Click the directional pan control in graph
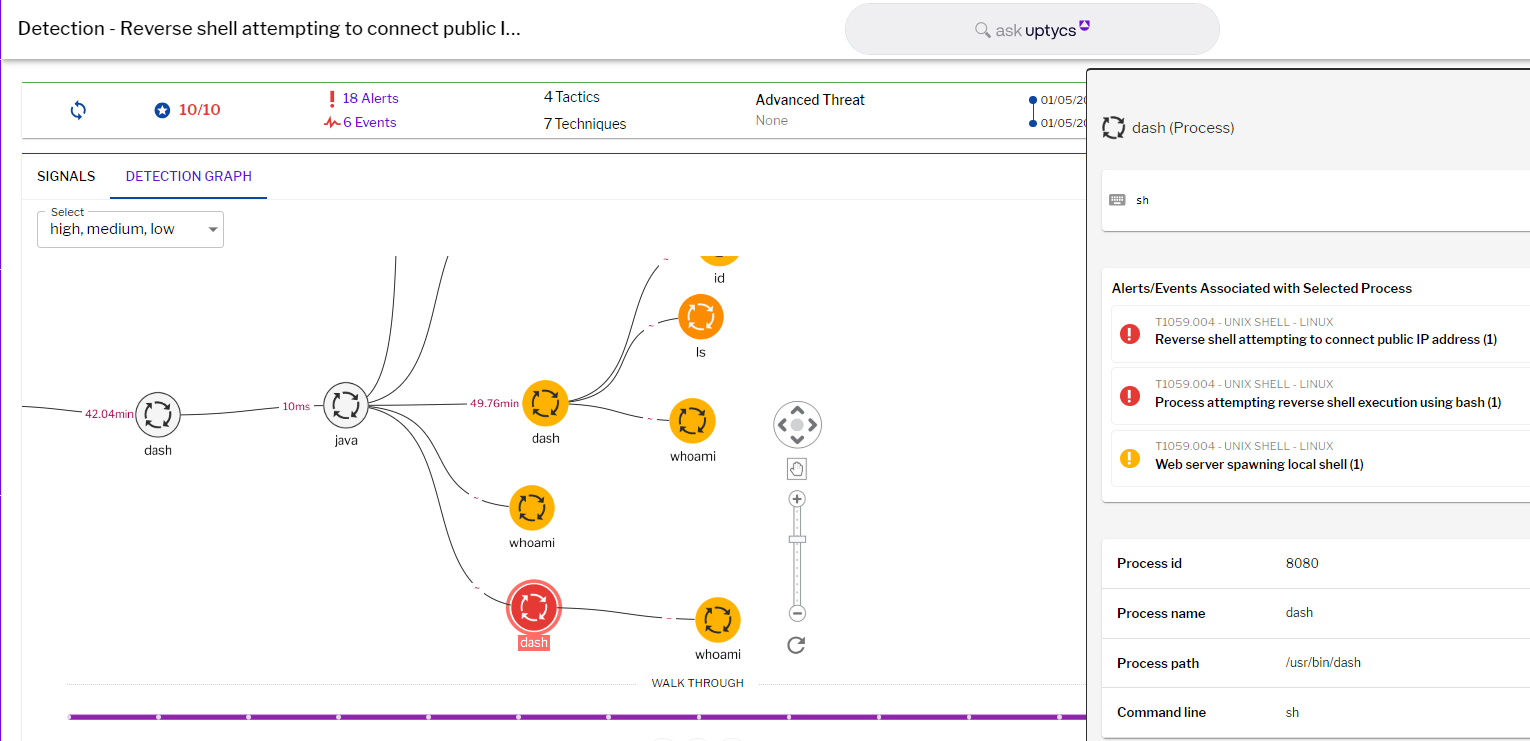The image size is (1530, 741). [796, 424]
